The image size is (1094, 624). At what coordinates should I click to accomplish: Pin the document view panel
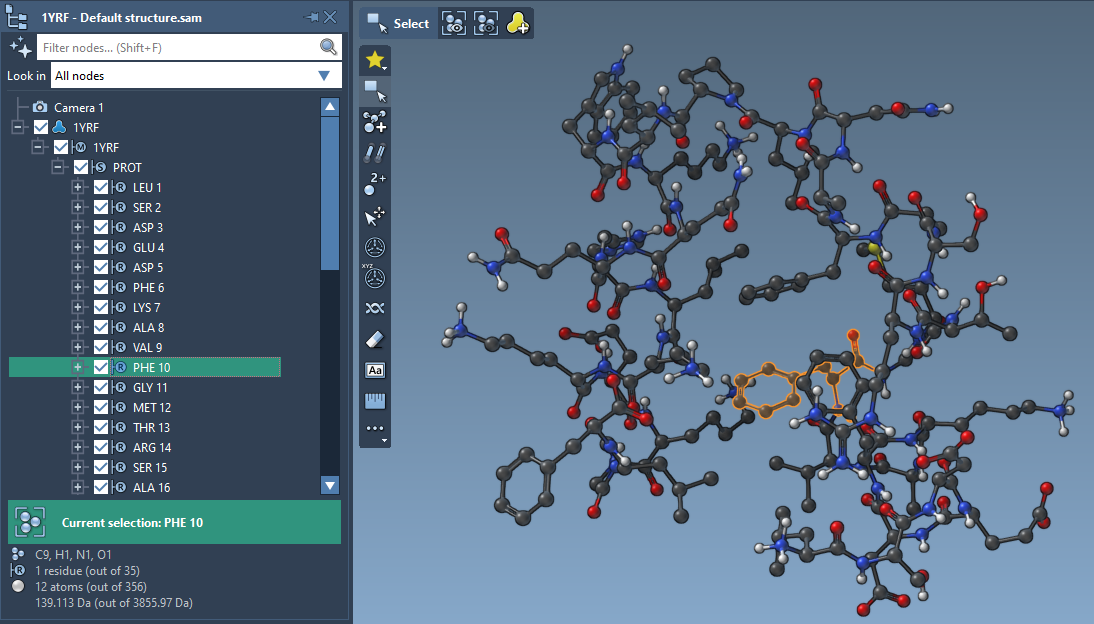tap(311, 17)
